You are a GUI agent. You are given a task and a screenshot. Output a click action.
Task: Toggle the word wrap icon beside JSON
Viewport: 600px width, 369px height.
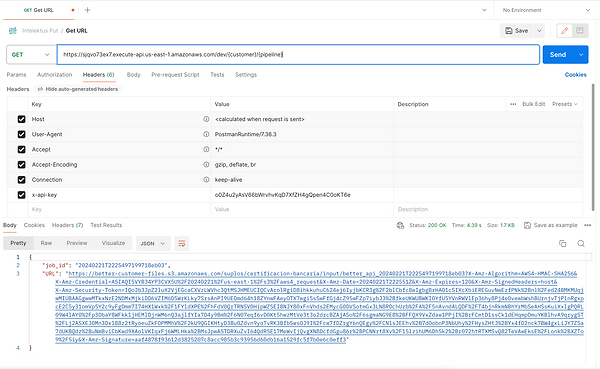[182, 243]
